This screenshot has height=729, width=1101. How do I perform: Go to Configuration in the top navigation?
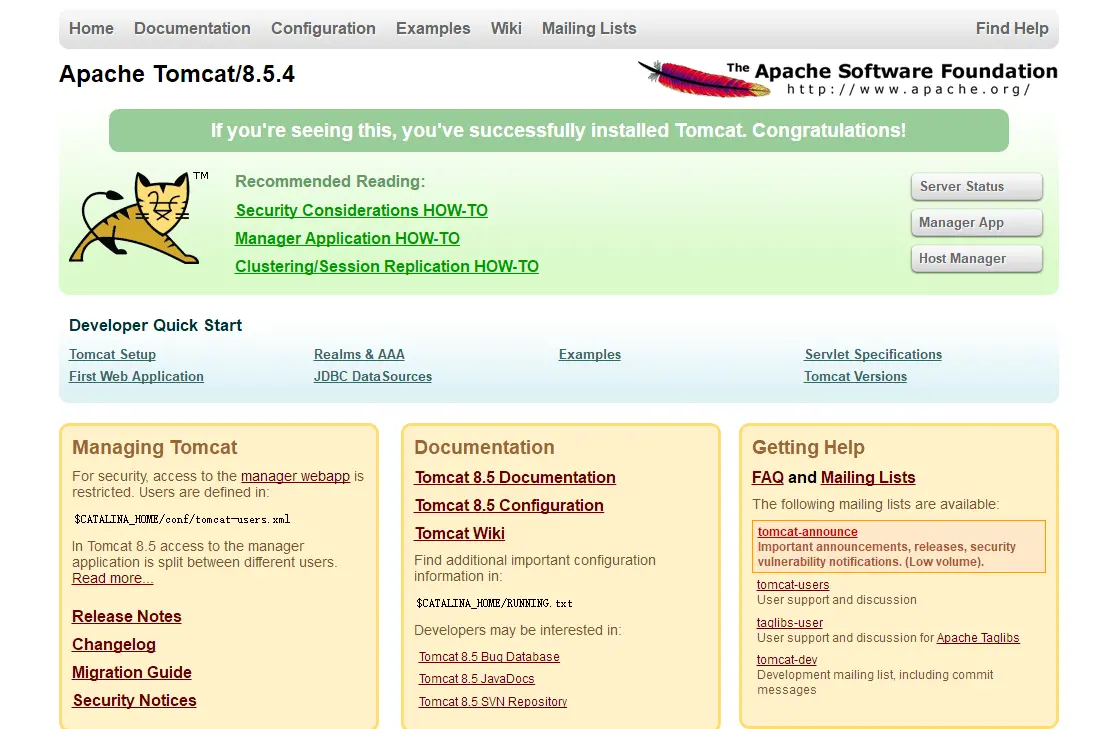click(323, 28)
